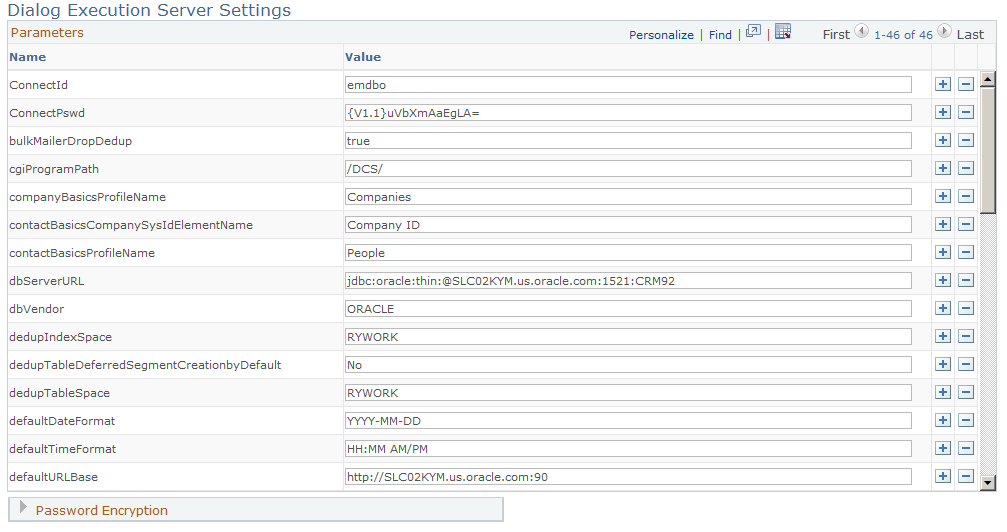Delete the contactBasicsCompanySysIdElementName row

click(966, 224)
